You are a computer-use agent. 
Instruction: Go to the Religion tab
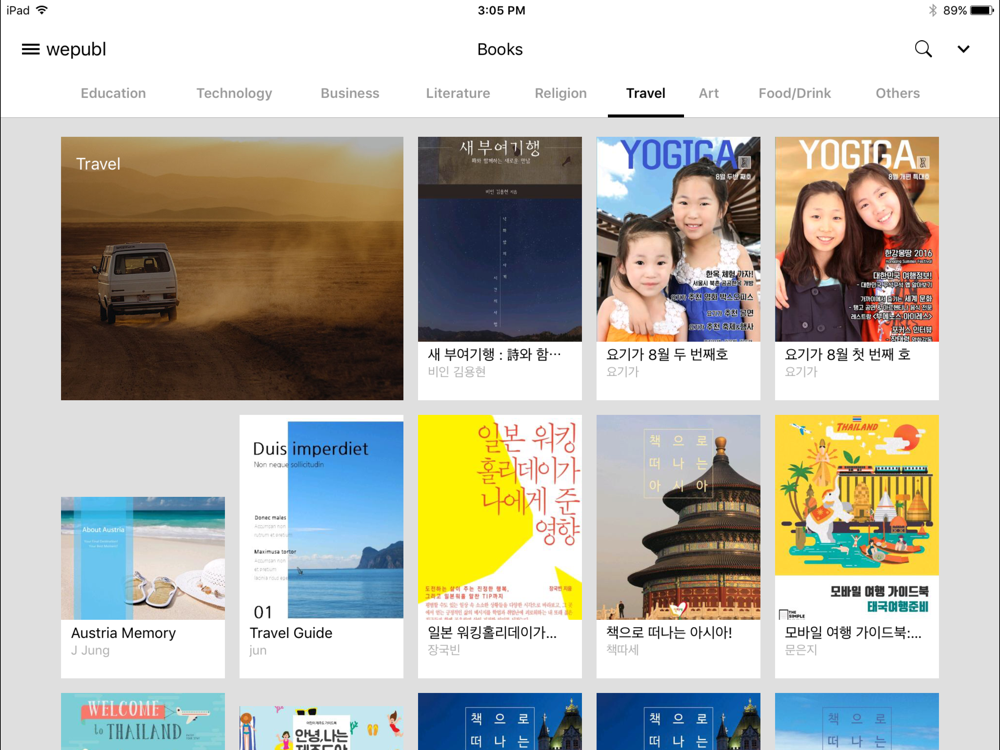coord(561,93)
